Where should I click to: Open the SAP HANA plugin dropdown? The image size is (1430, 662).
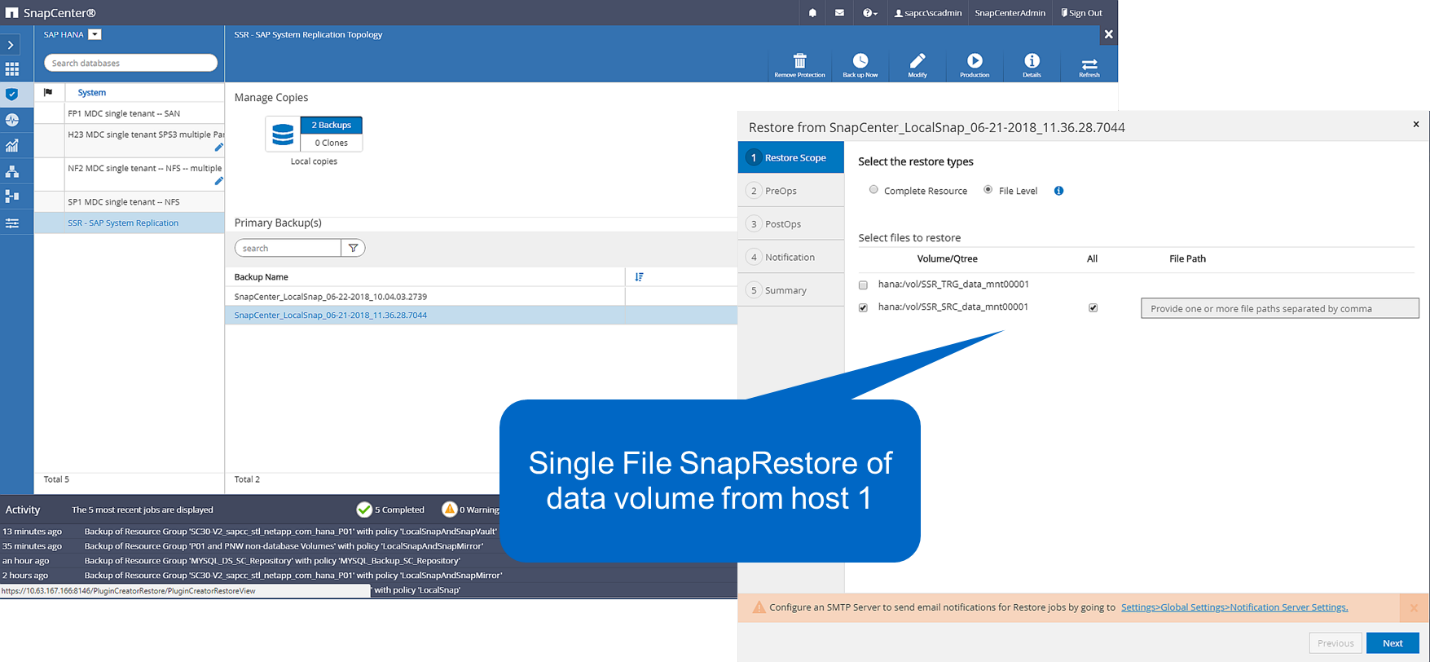point(95,35)
